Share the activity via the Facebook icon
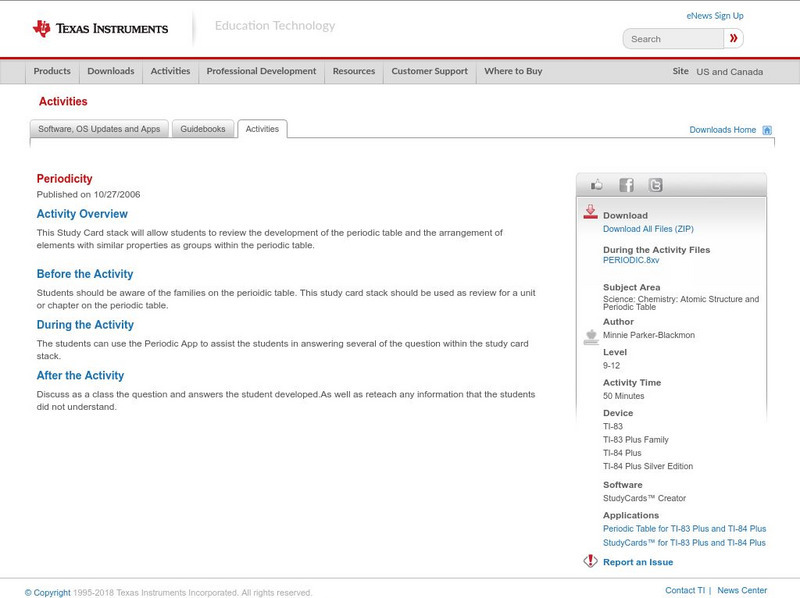The height and width of the screenshot is (598, 800). 626,184
